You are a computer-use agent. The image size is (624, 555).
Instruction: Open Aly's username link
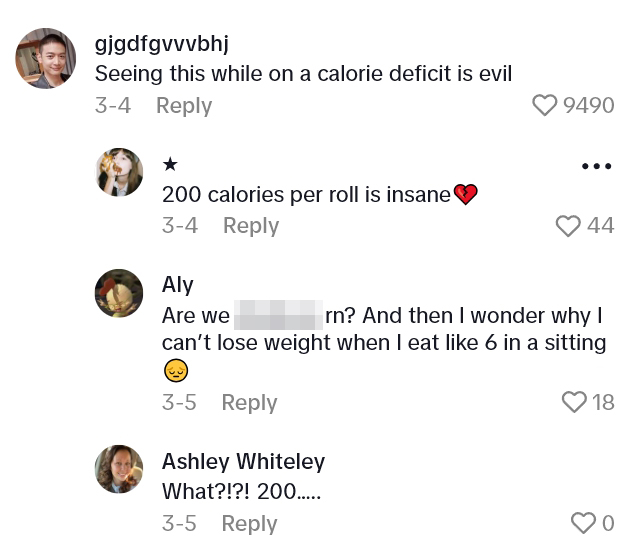click(176, 284)
